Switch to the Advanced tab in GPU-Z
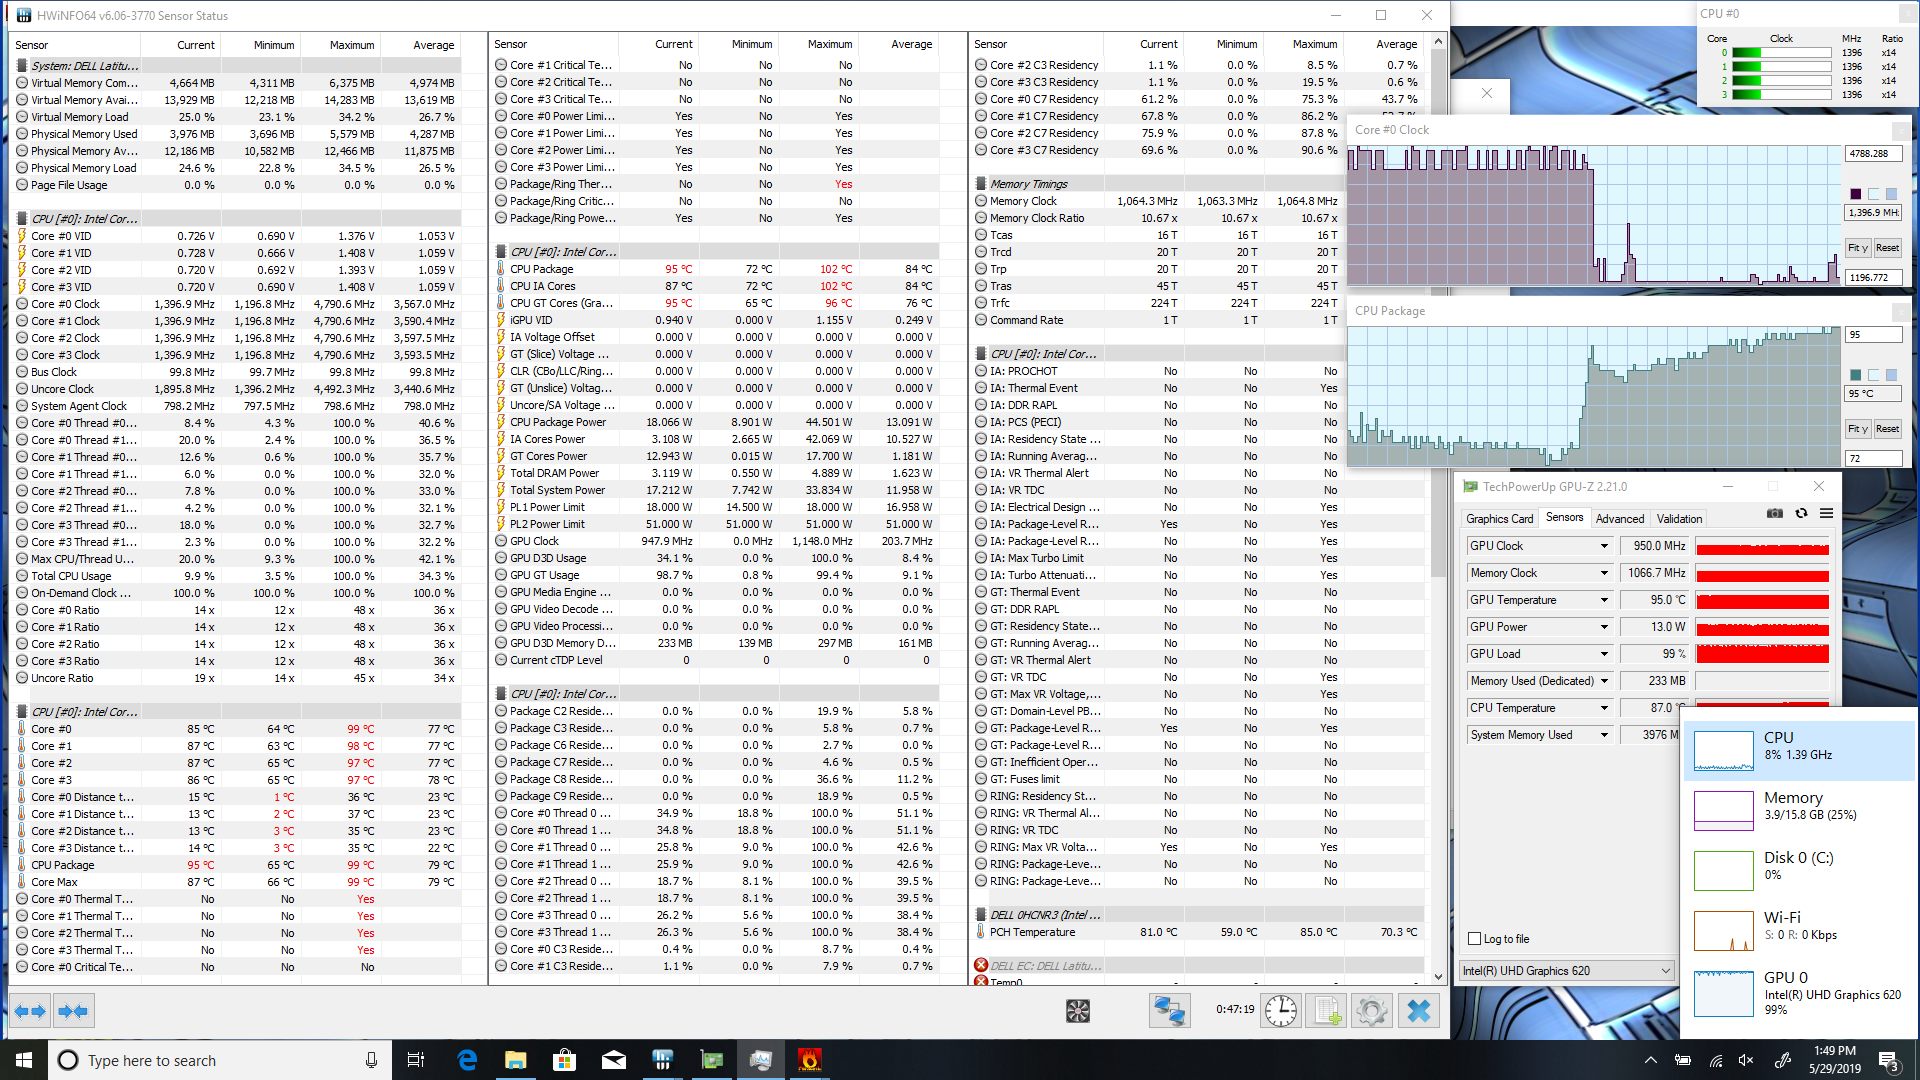The height and width of the screenshot is (1080, 1920). pyautogui.click(x=1619, y=519)
